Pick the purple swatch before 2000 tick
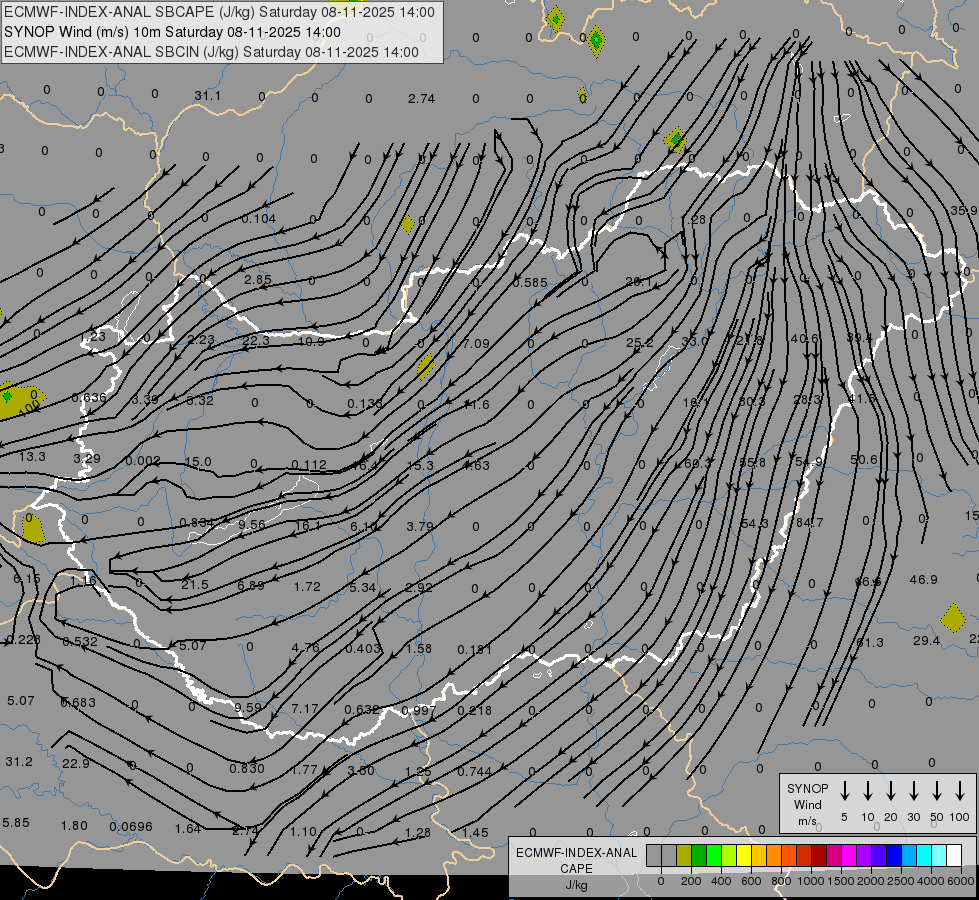This screenshot has height=900, width=979. 864,856
